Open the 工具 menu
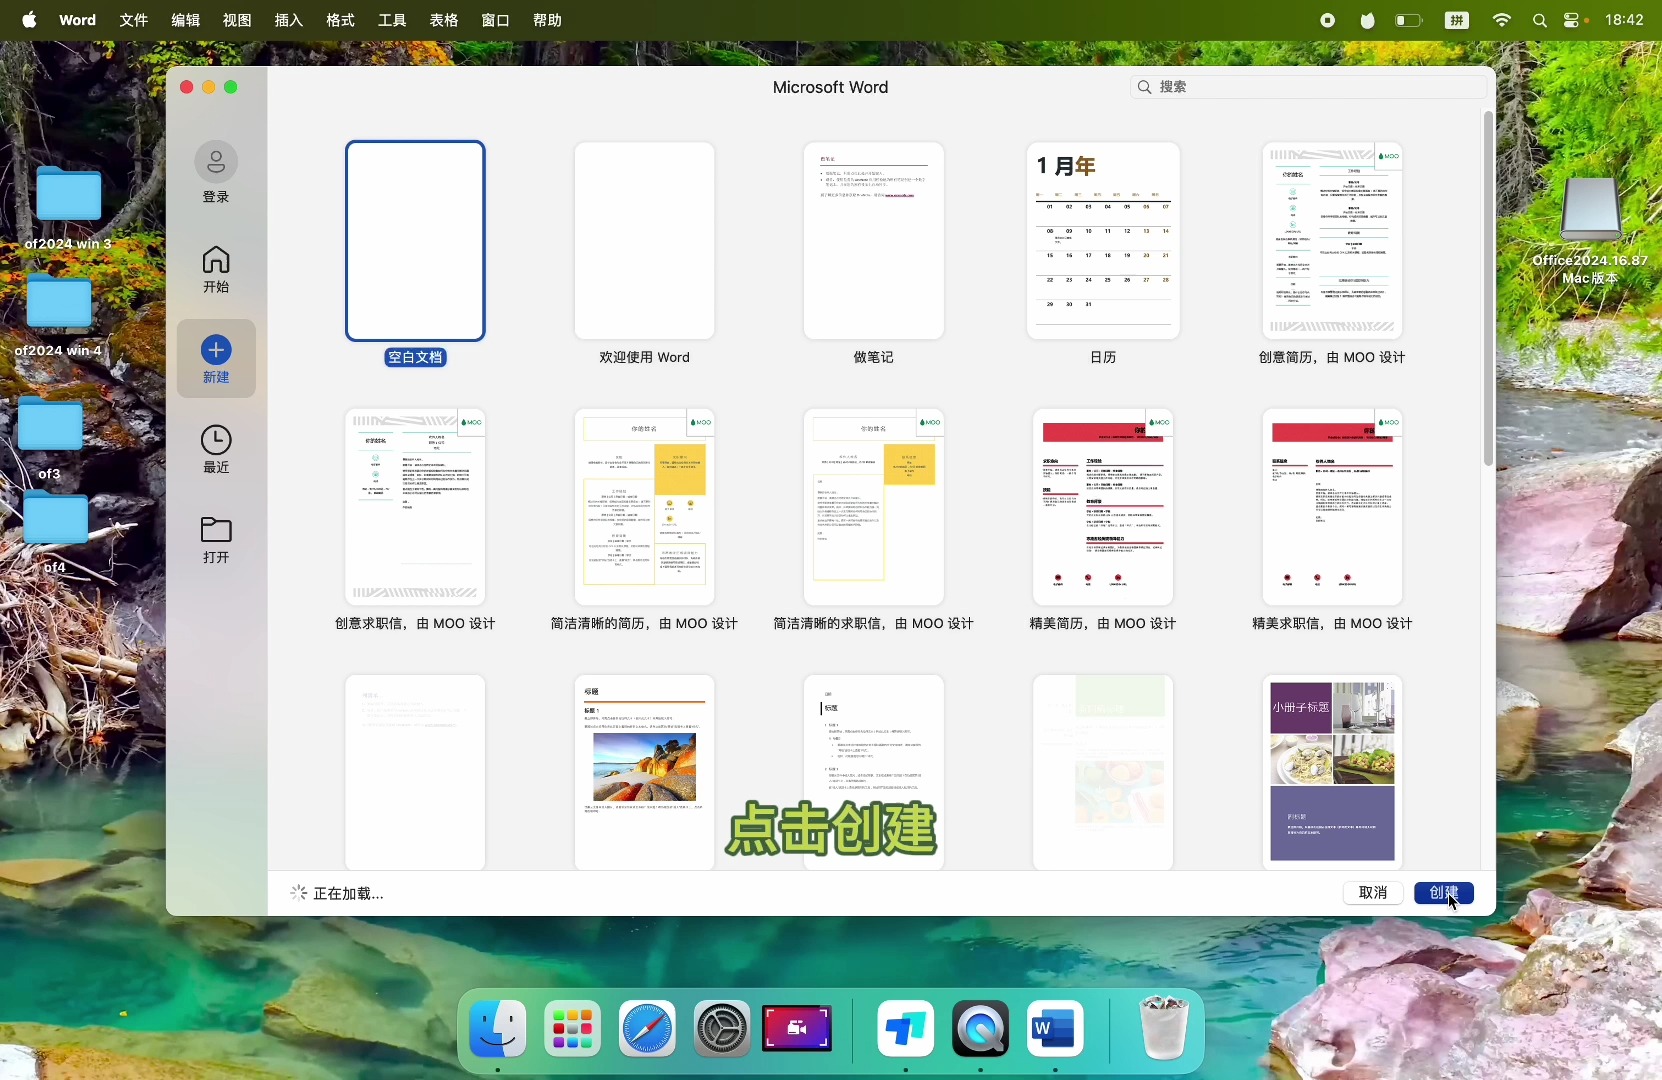 pyautogui.click(x=393, y=20)
